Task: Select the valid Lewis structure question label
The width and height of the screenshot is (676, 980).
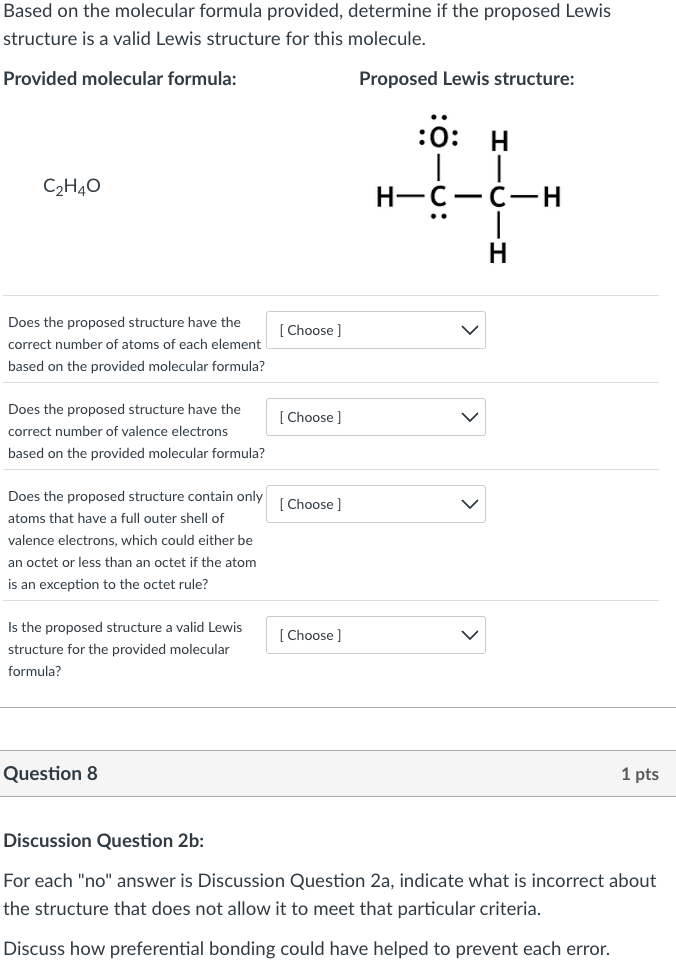Action: pyautogui.click(x=126, y=649)
